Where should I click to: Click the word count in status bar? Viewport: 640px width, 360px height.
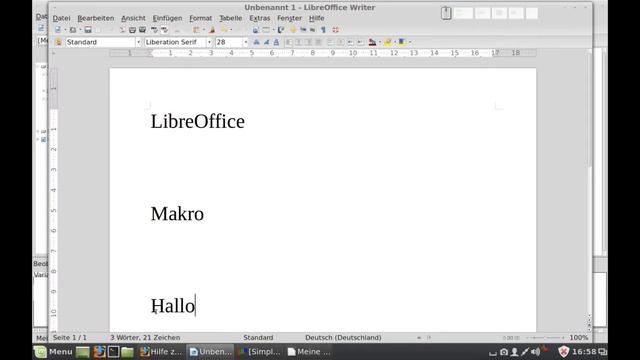coord(145,338)
